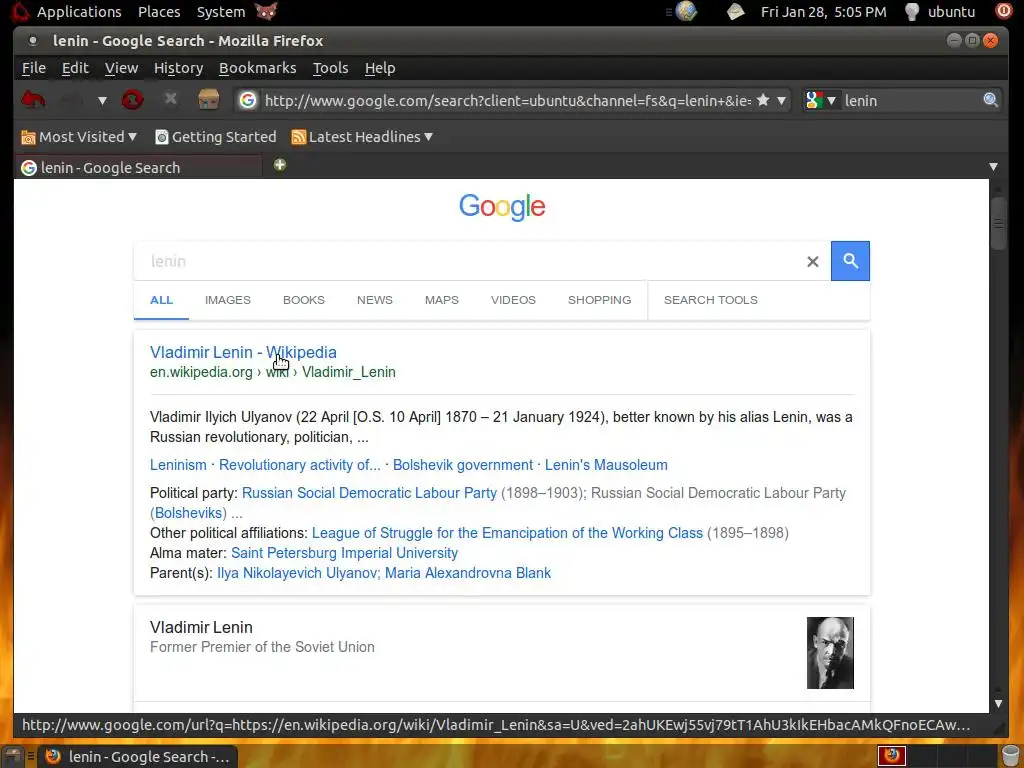Clear the Google search box with X
1024x768 pixels.
812,261
